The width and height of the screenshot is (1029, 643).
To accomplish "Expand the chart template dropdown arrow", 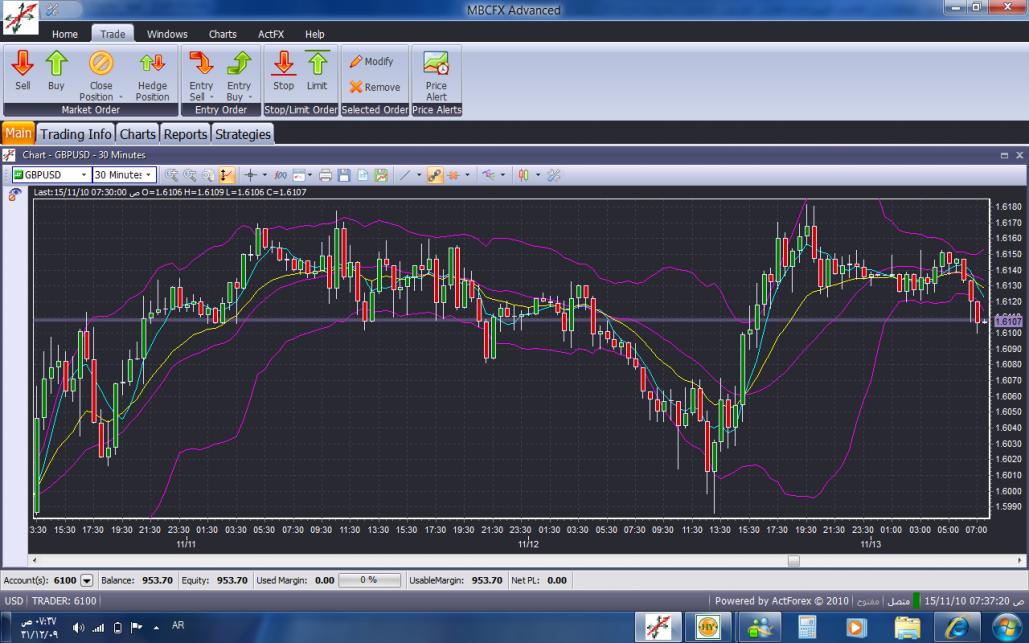I will point(310,175).
